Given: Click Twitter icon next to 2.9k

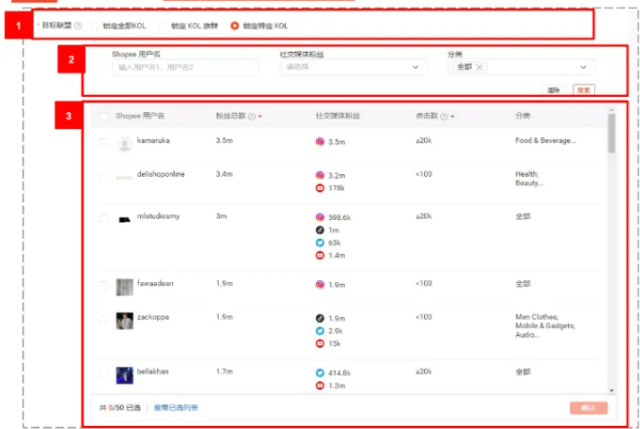Looking at the screenshot, I should tap(320, 331).
